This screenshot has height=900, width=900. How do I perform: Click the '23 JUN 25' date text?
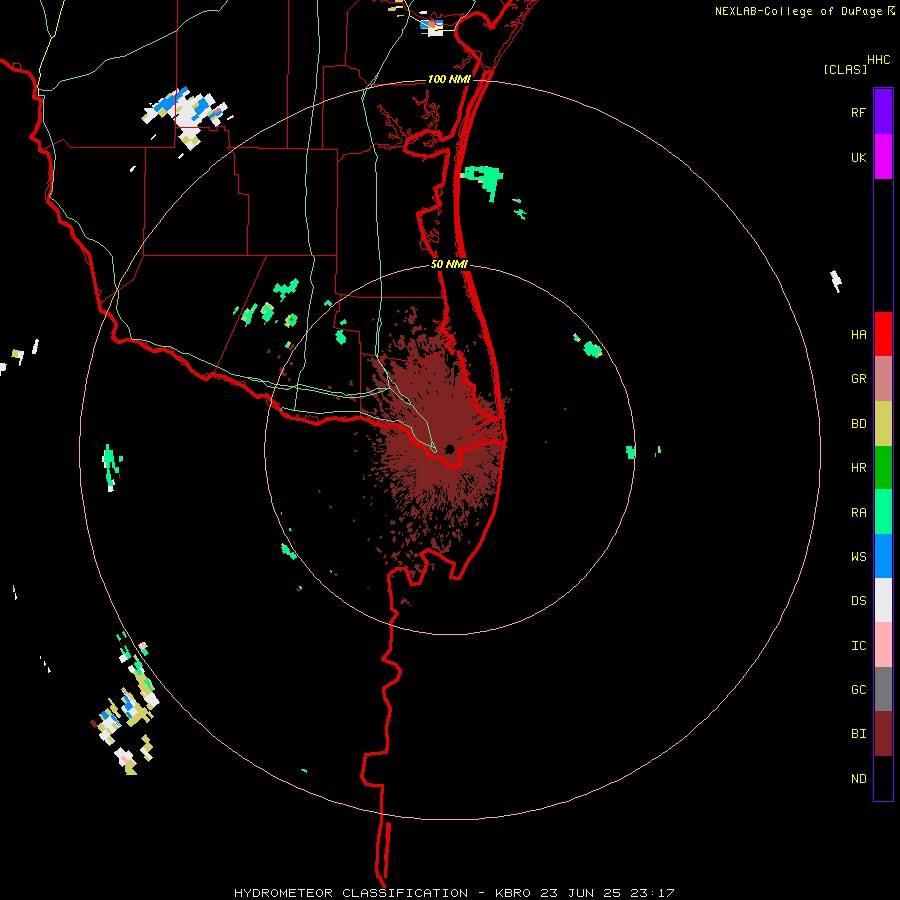coord(581,893)
